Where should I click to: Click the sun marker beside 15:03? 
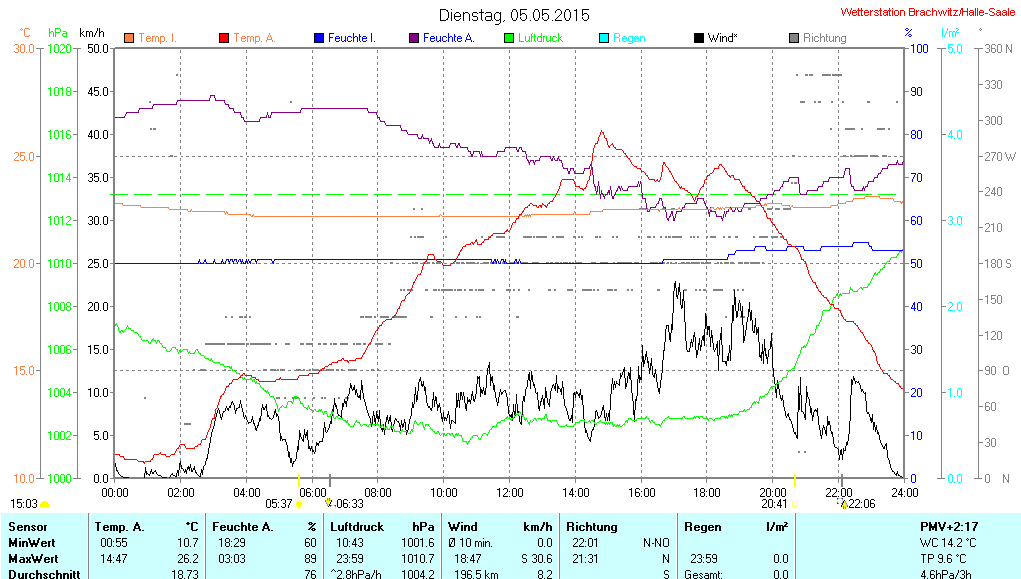44,505
